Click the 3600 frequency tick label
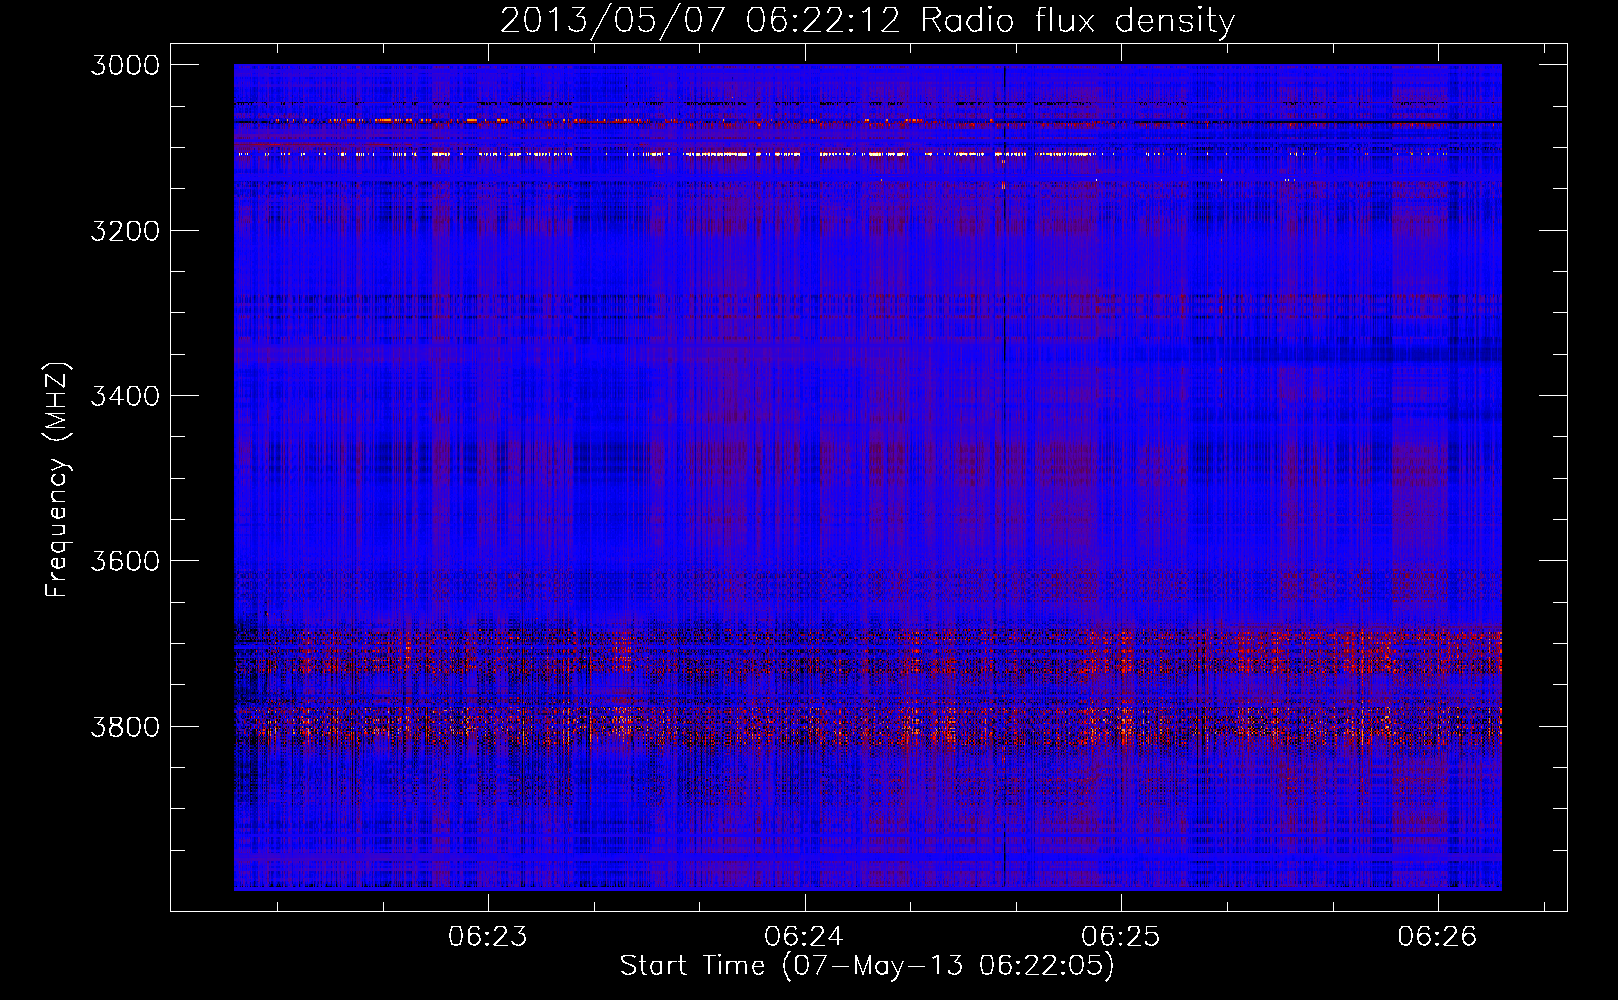The image size is (1618, 1000). (x=125, y=561)
